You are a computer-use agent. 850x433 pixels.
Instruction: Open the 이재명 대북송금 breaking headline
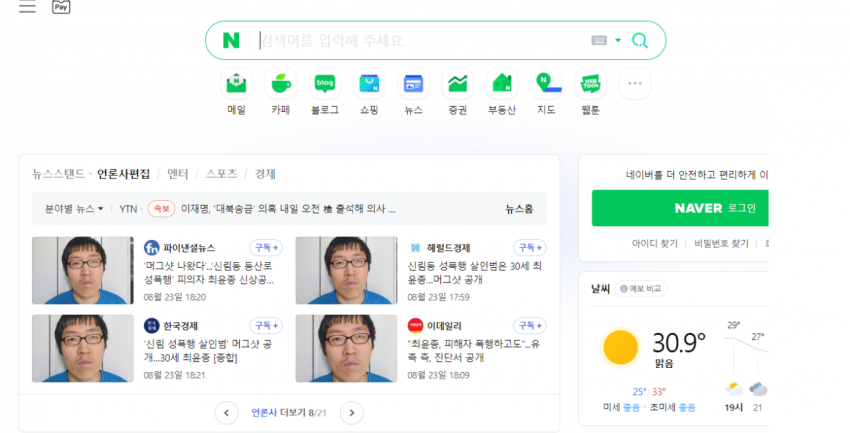288,209
